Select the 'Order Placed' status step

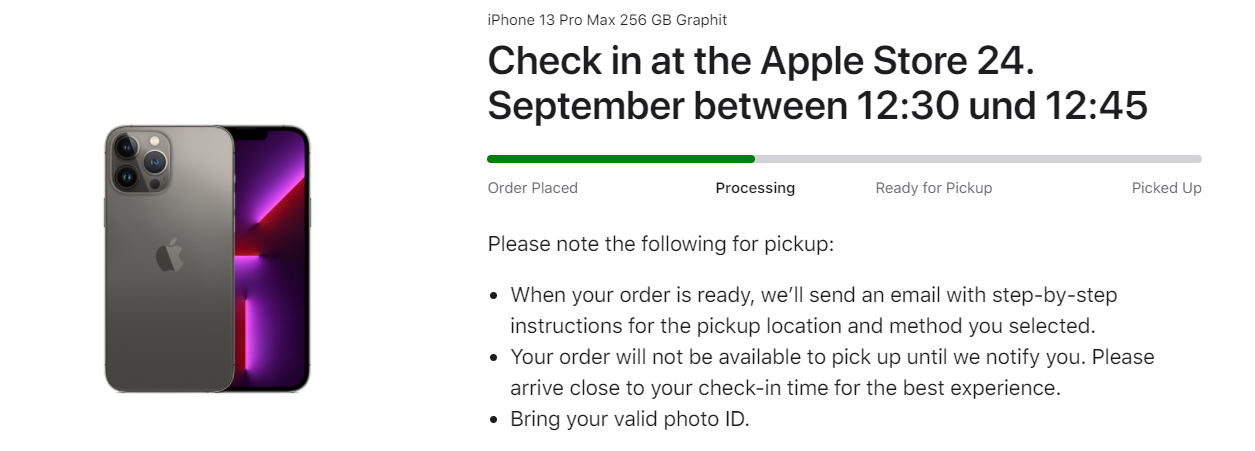(x=532, y=188)
